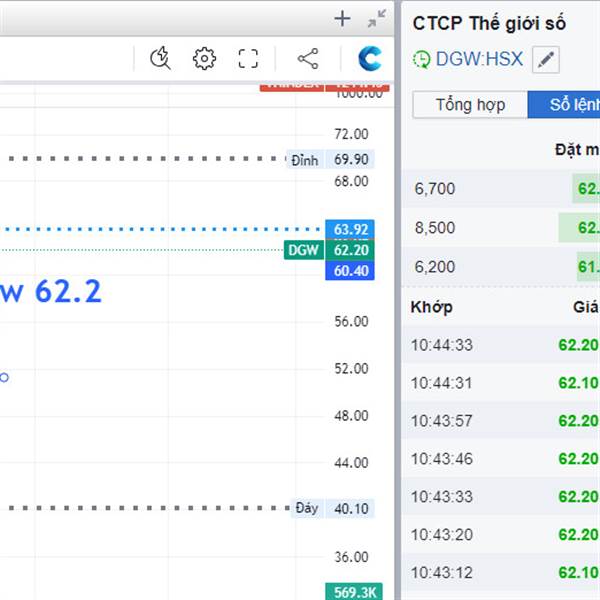Screen dimensions: 600x600
Task: Select the 10:43:33 matched trade row
Action: (x=501, y=496)
